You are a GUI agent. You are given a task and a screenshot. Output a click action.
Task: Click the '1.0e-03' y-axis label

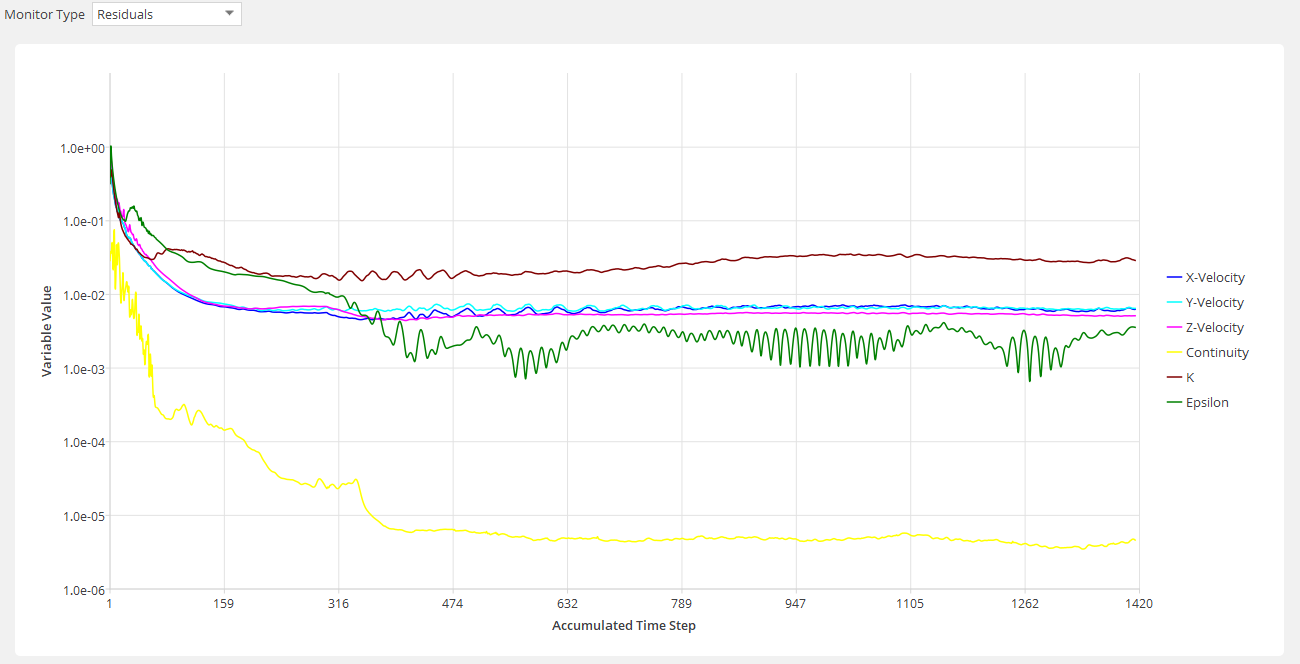pyautogui.click(x=82, y=369)
